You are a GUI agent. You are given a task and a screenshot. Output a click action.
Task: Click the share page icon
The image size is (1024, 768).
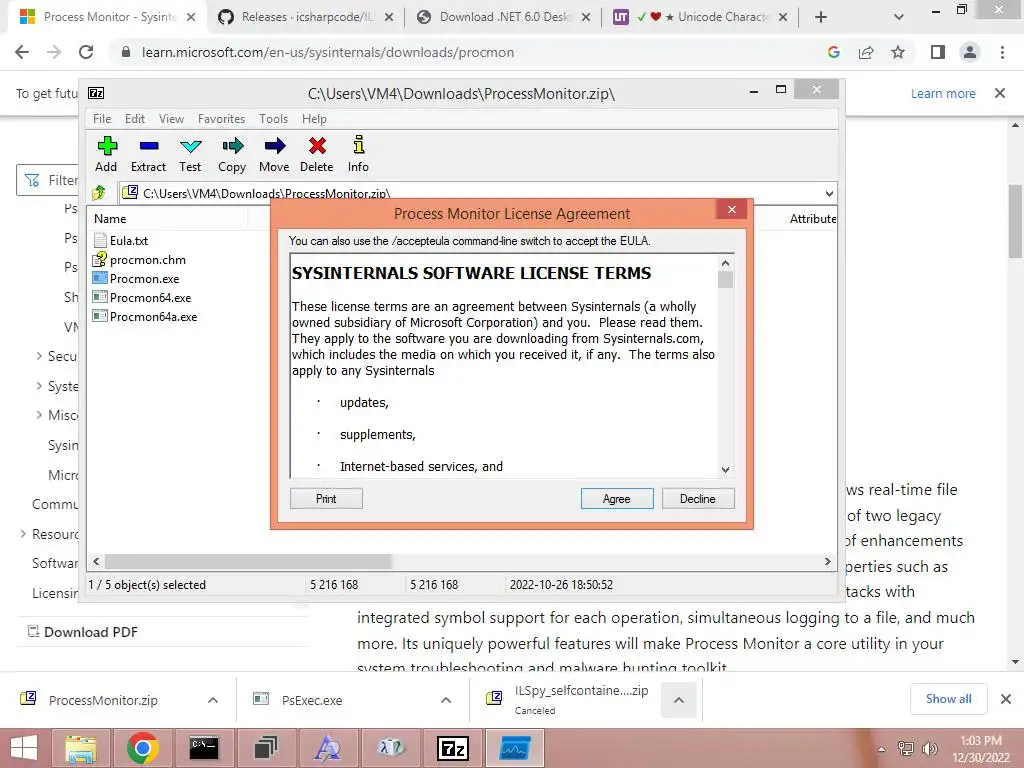866,52
